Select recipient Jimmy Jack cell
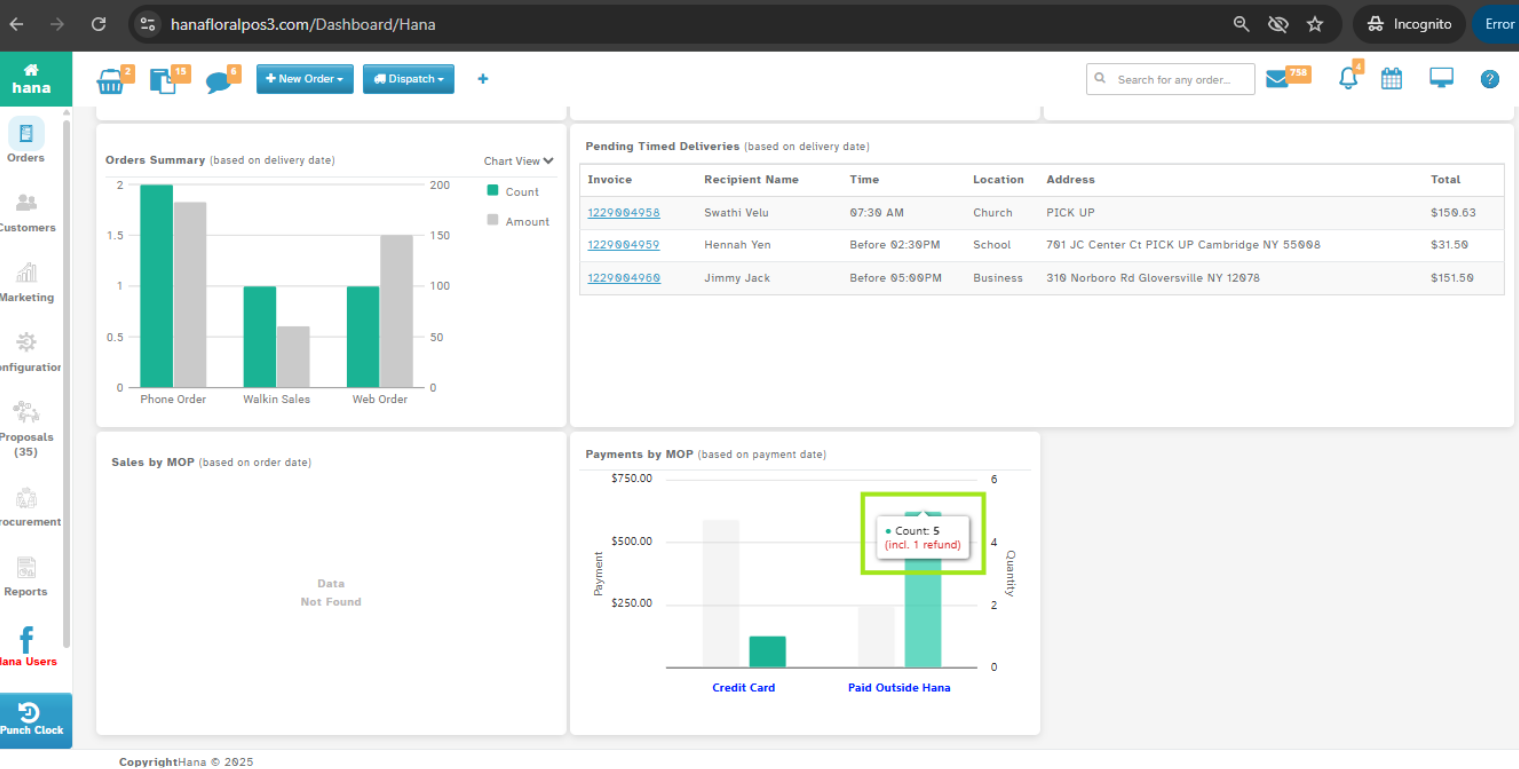This screenshot has width=1519, height=769. pos(737,278)
